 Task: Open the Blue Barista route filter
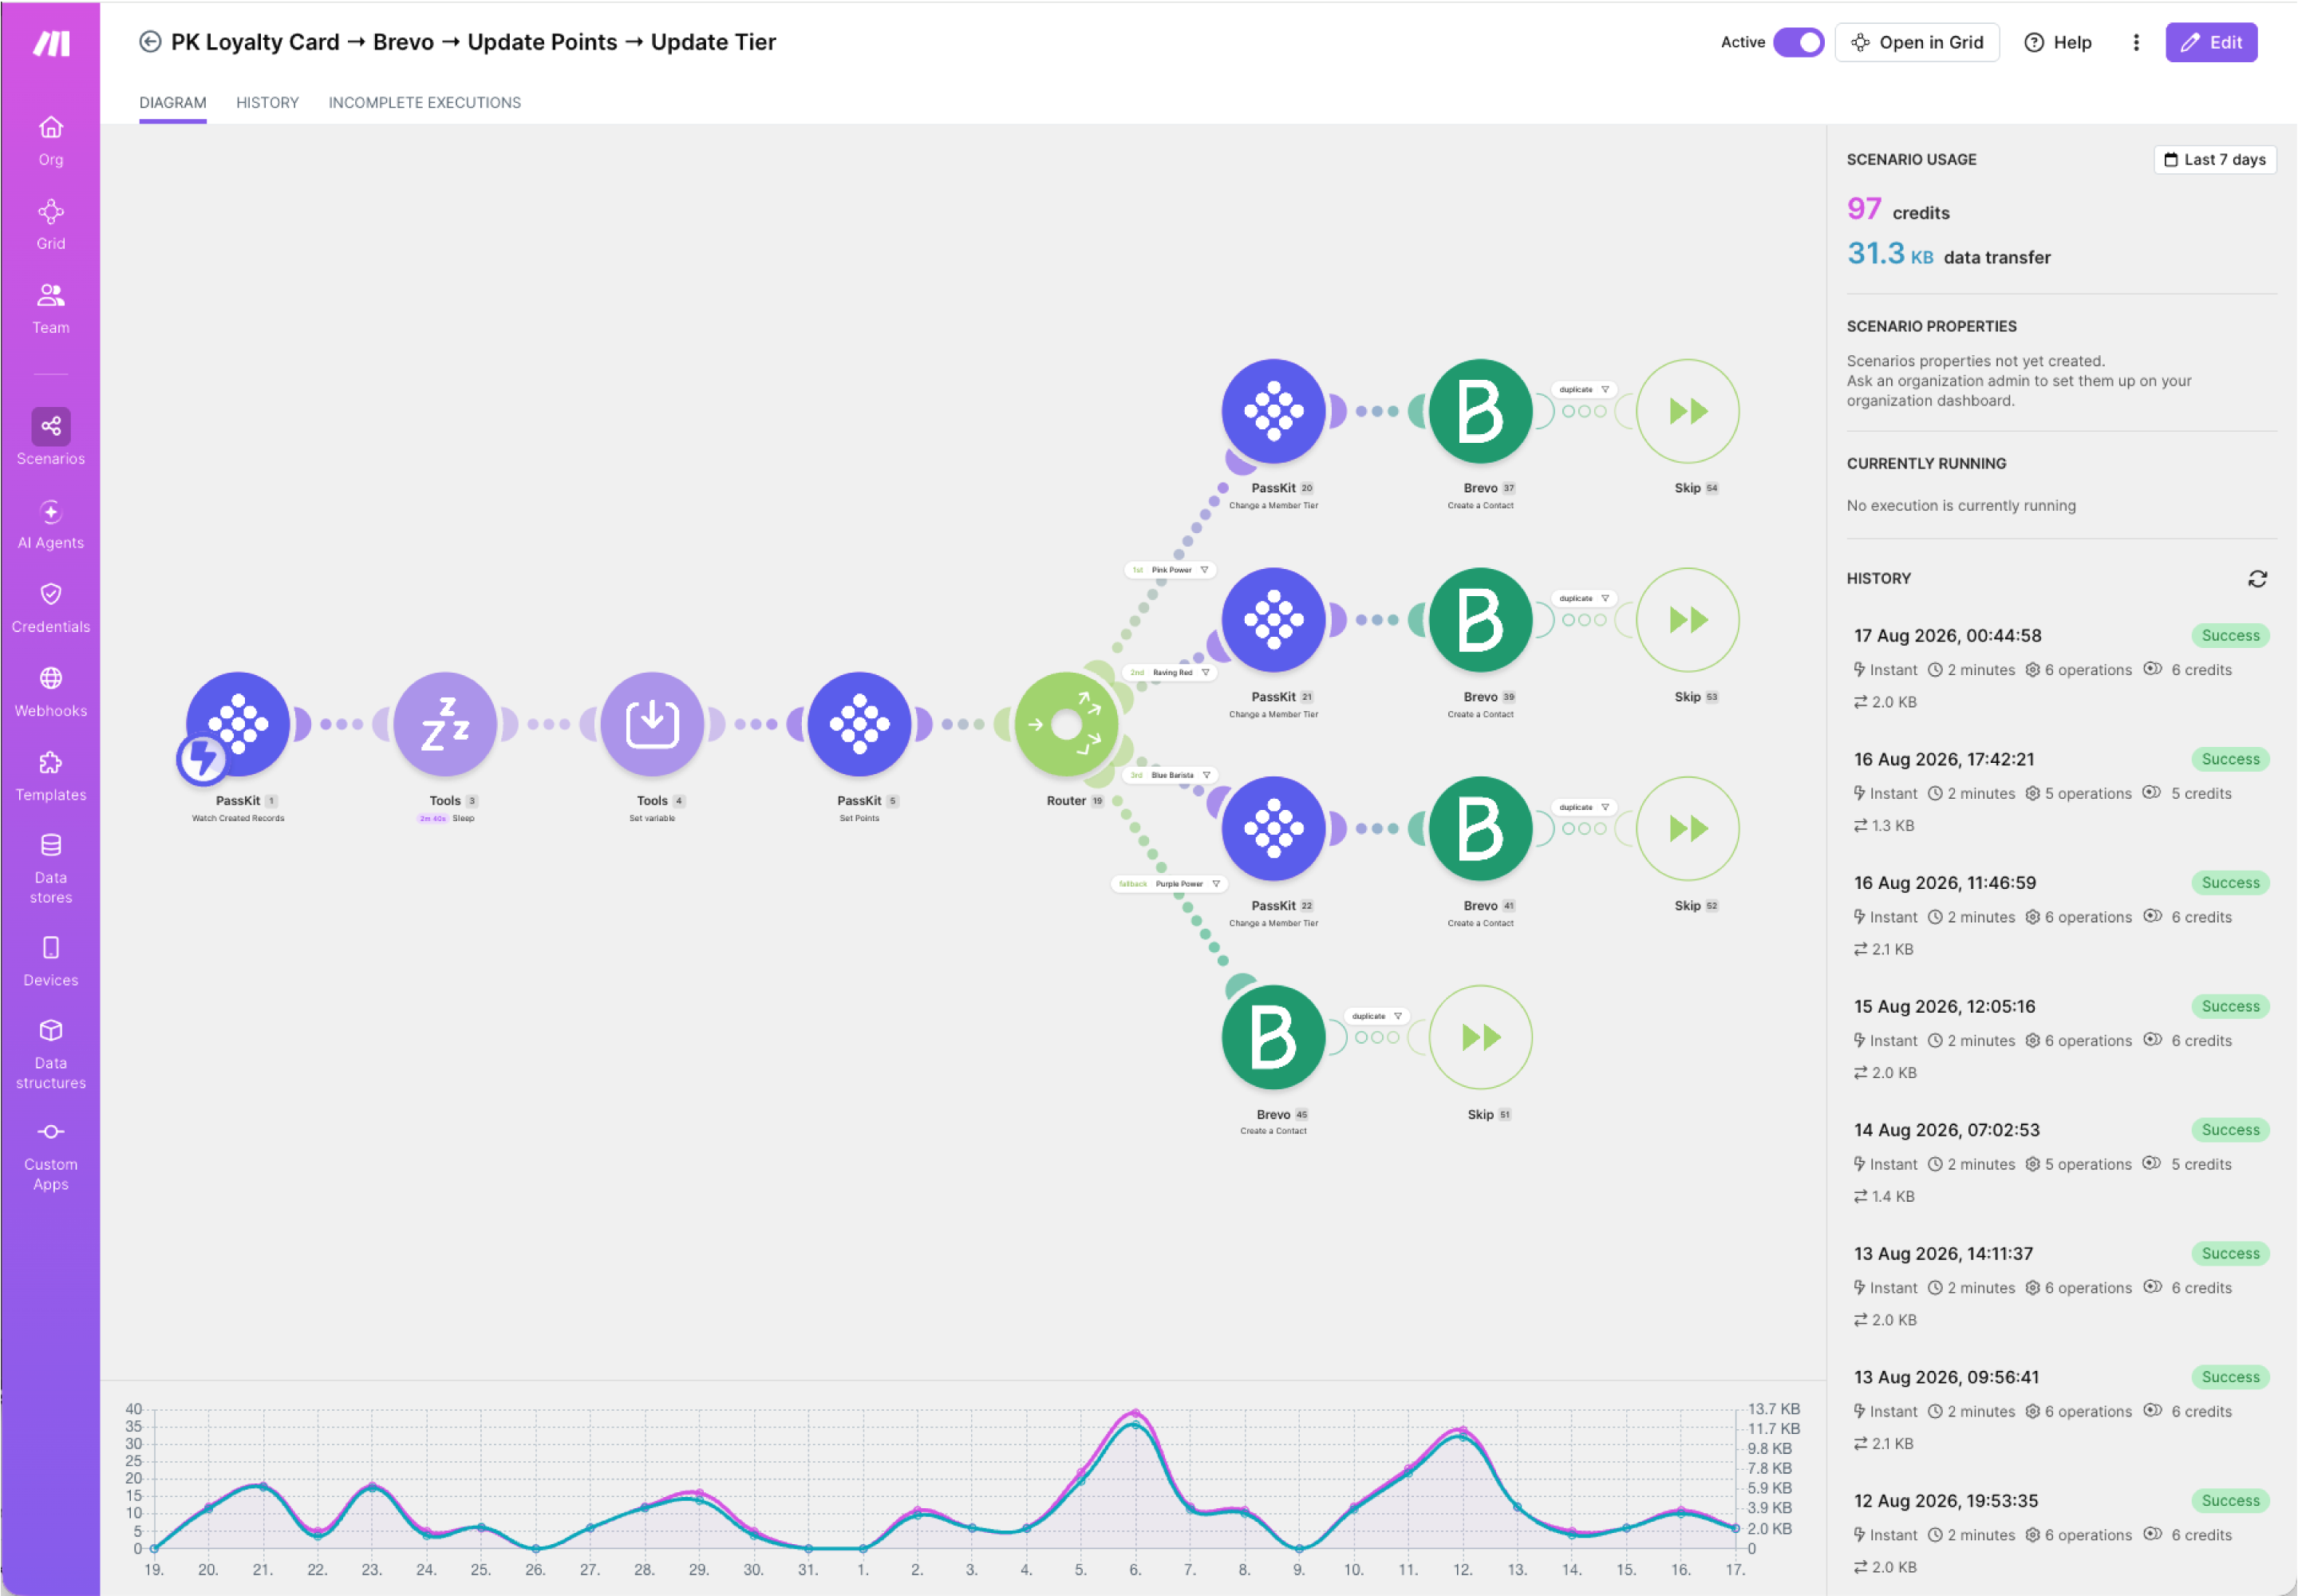(x=1170, y=775)
